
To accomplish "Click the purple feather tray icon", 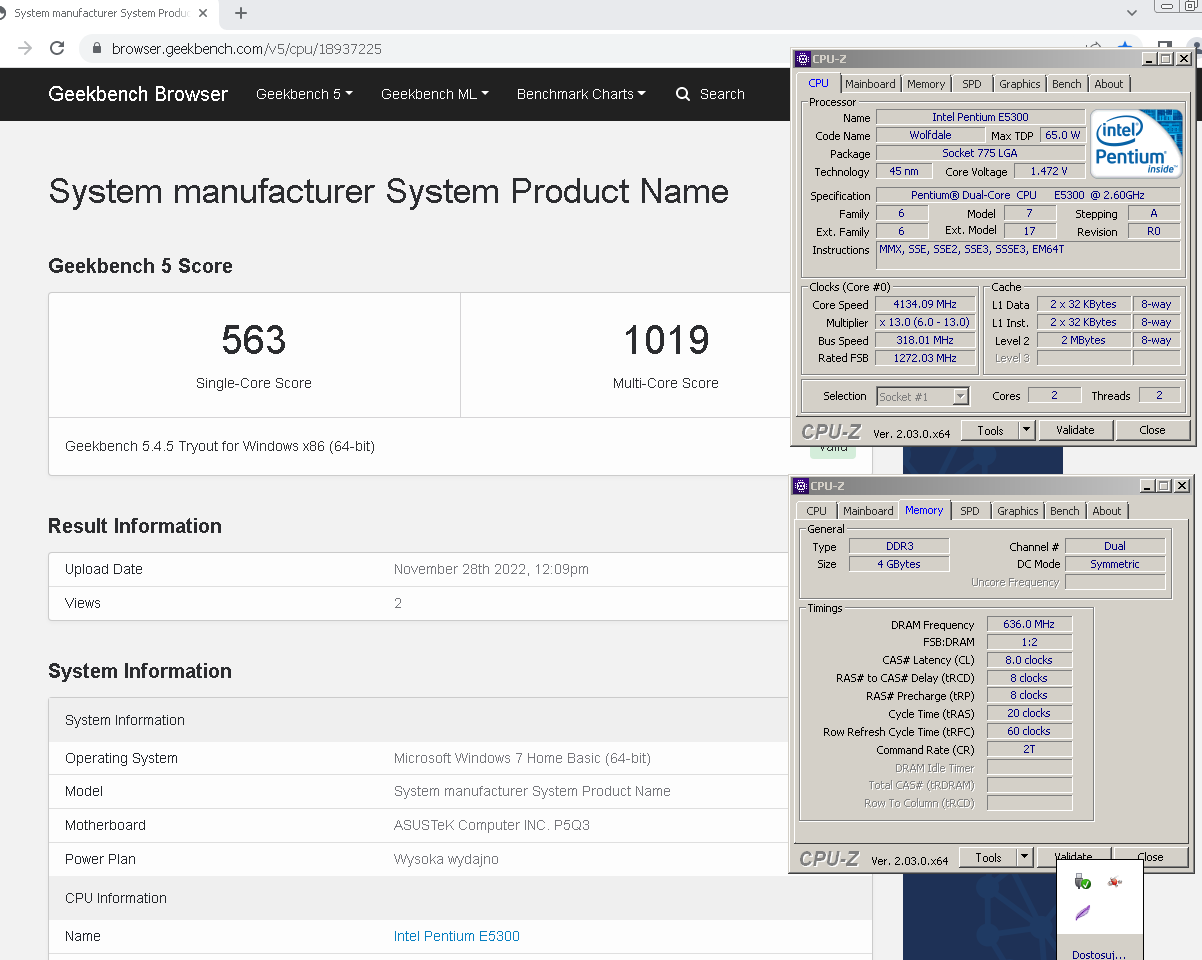I will 1082,913.
